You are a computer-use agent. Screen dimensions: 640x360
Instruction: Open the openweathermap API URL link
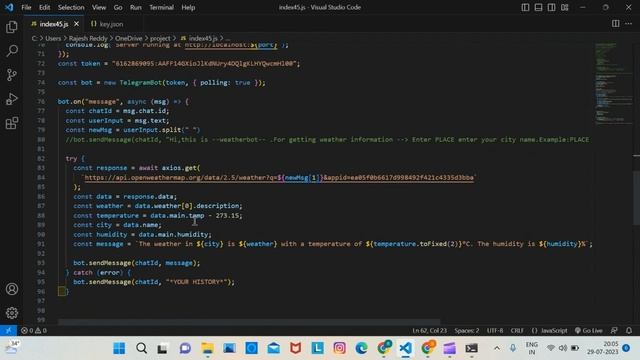pyautogui.click(x=279, y=178)
